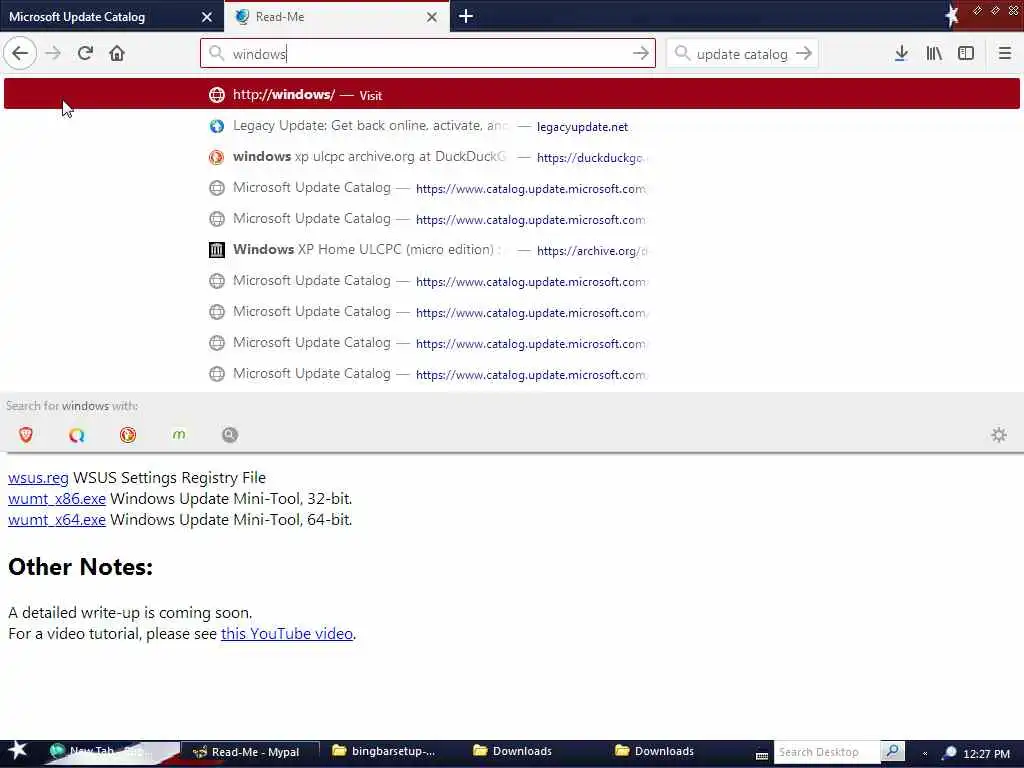The height and width of the screenshot is (768, 1024).
Task: Click the go arrow in the address bar
Action: click(x=641, y=54)
